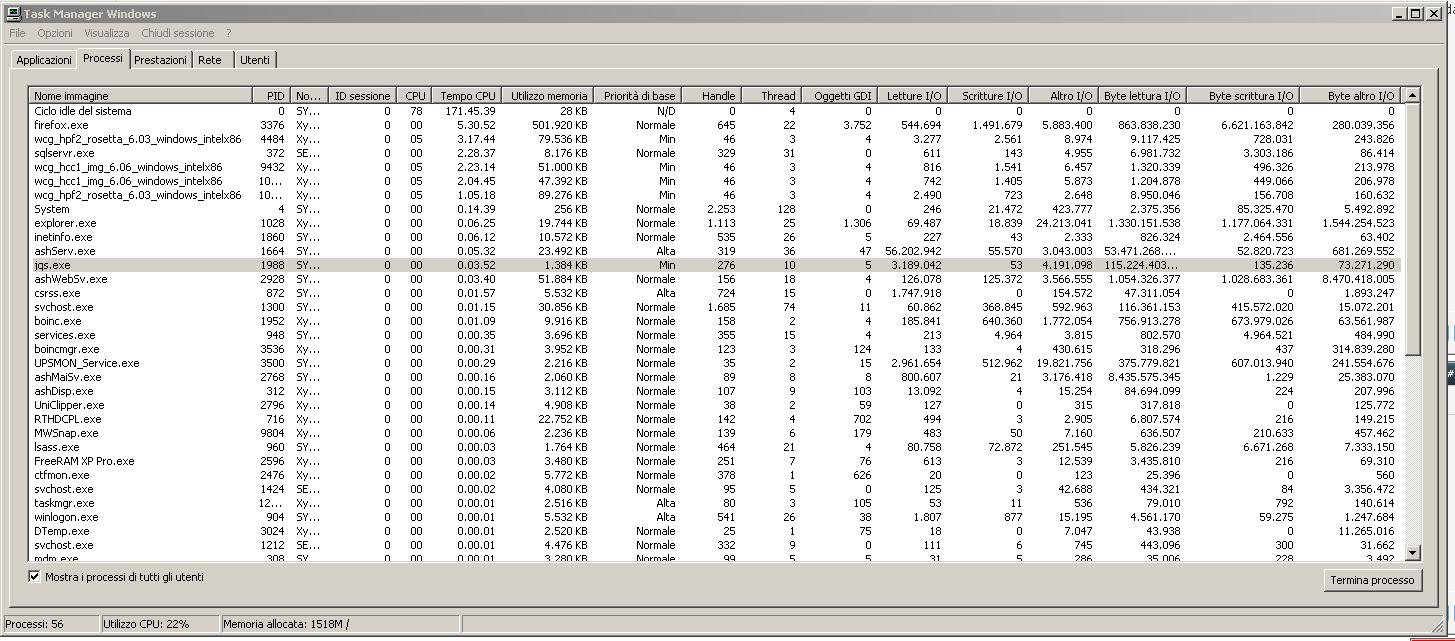Sort by Nome immagine column header
1455x641 pixels.
[140, 96]
